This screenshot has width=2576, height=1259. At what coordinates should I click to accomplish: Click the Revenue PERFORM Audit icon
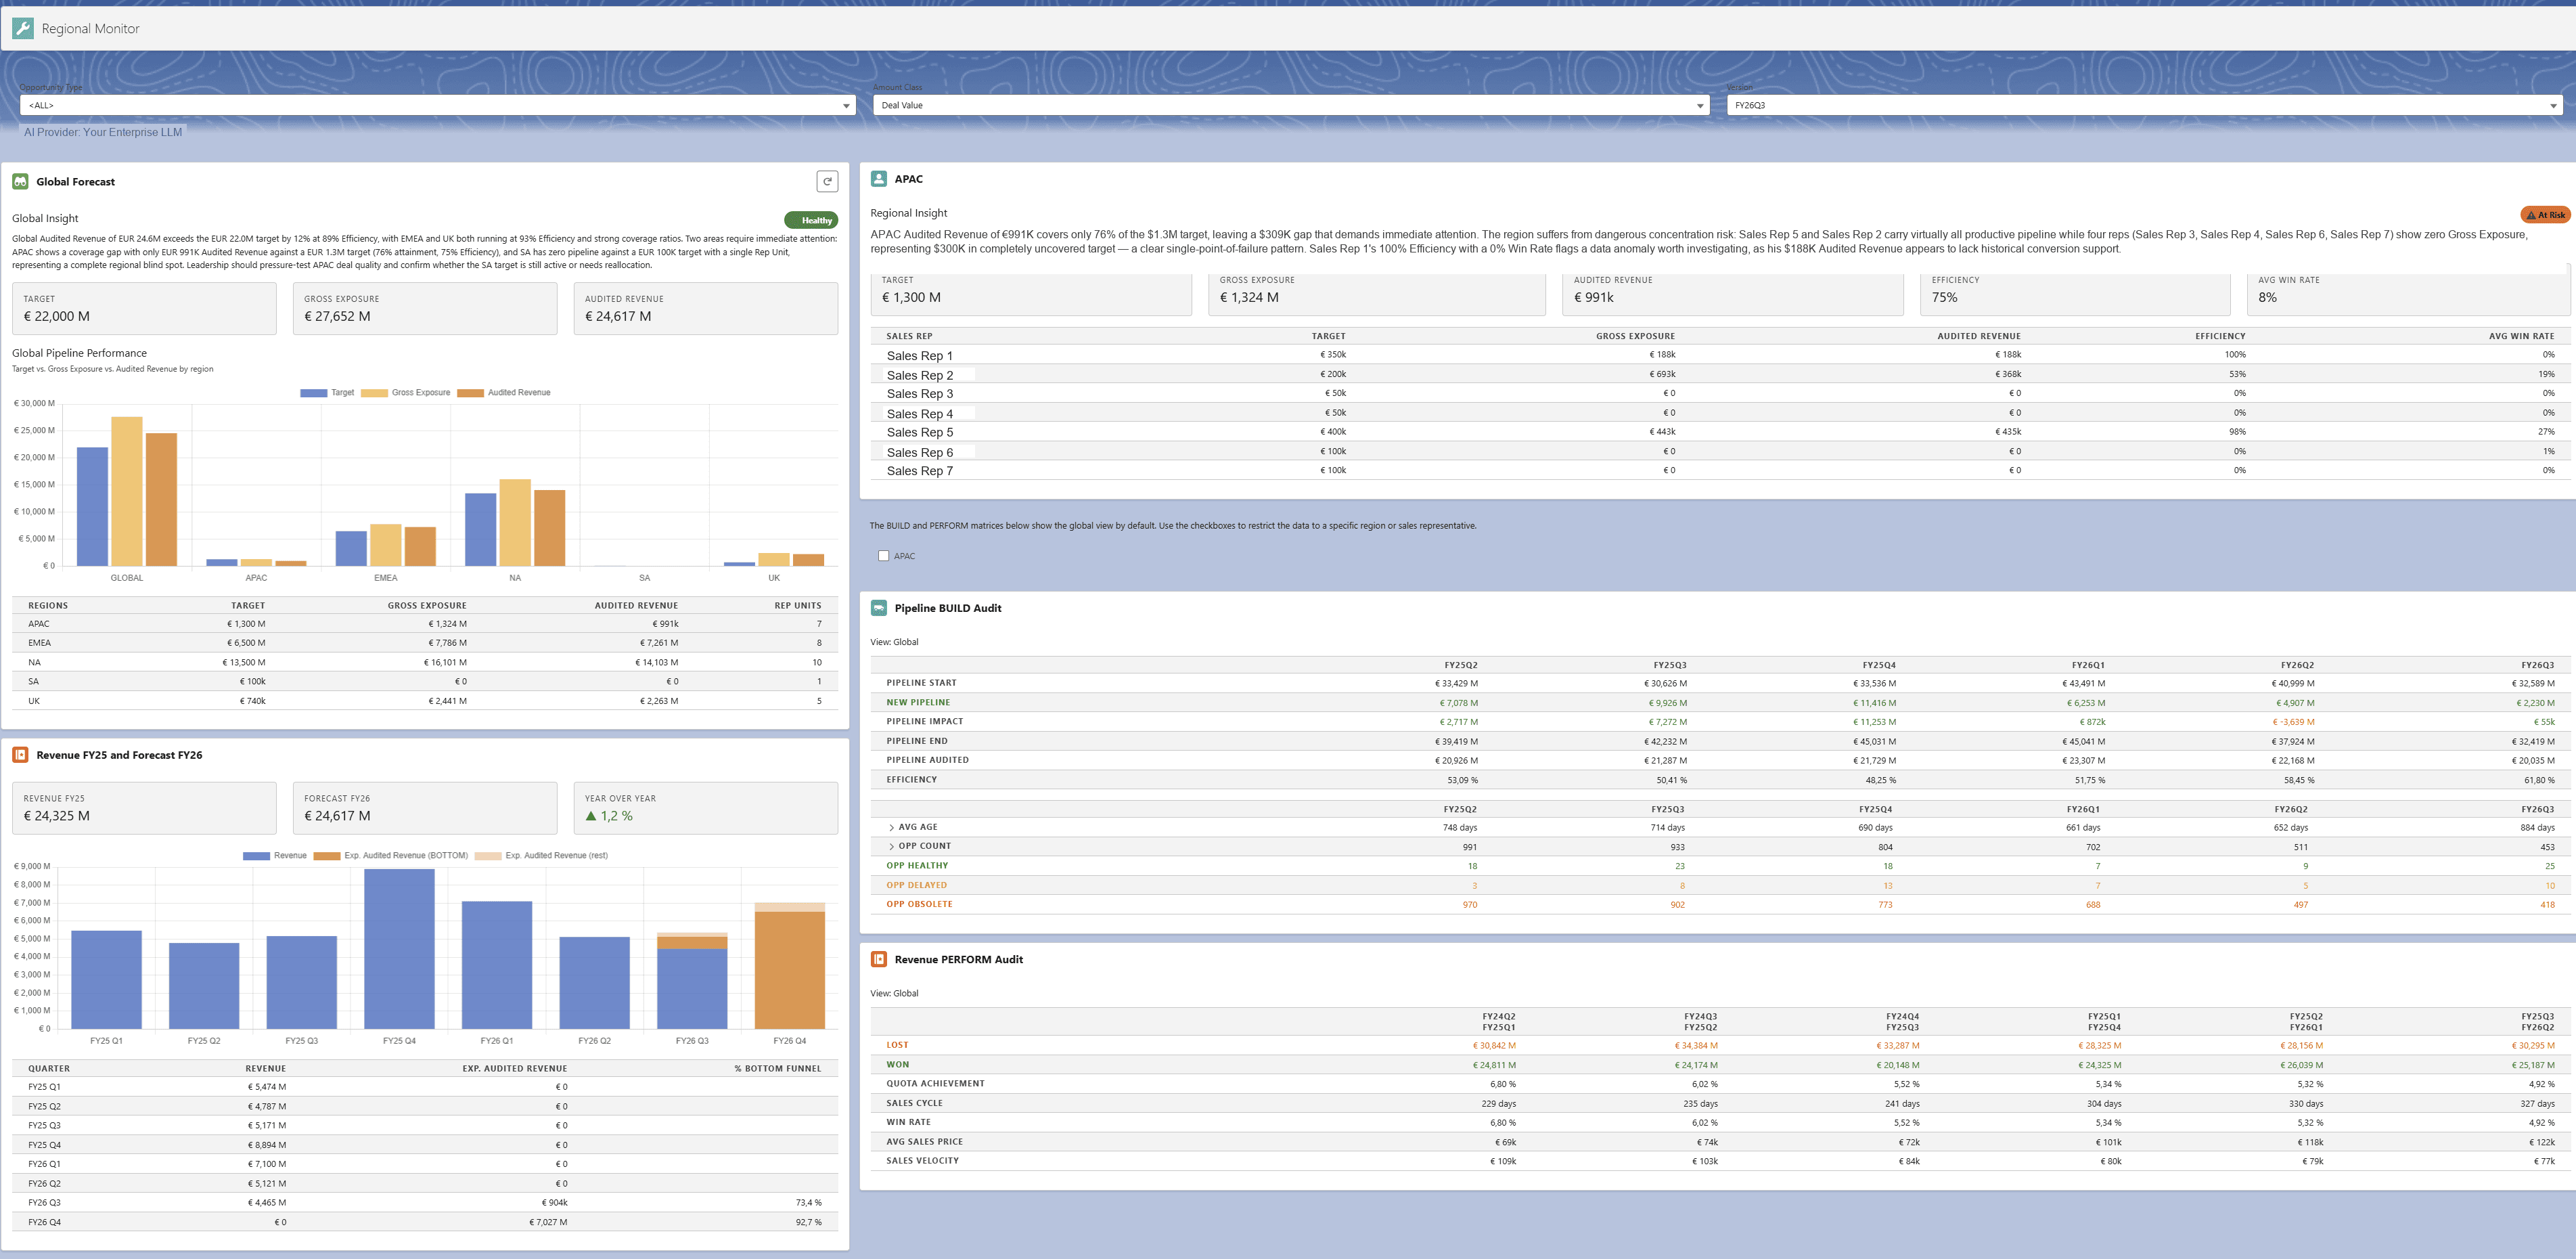[x=879, y=959]
